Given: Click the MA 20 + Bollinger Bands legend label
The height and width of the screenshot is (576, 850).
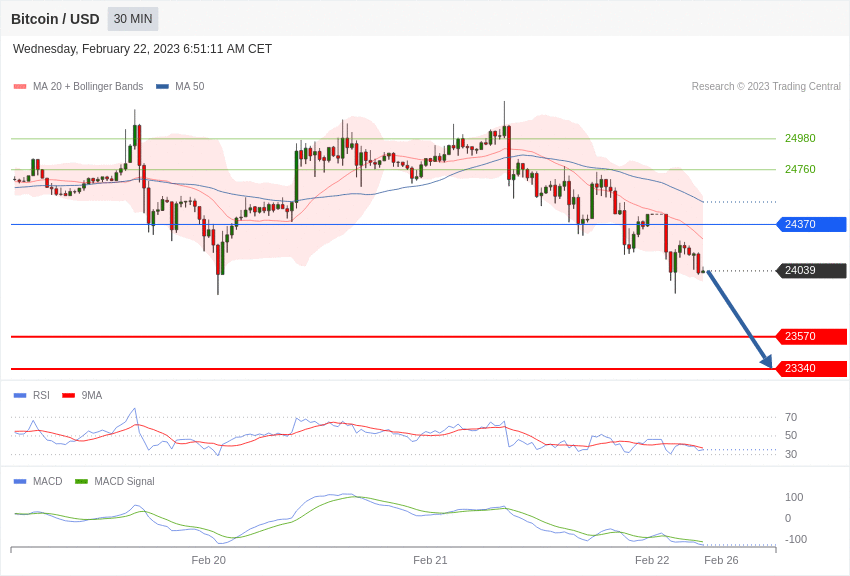Looking at the screenshot, I should click(x=88, y=86).
